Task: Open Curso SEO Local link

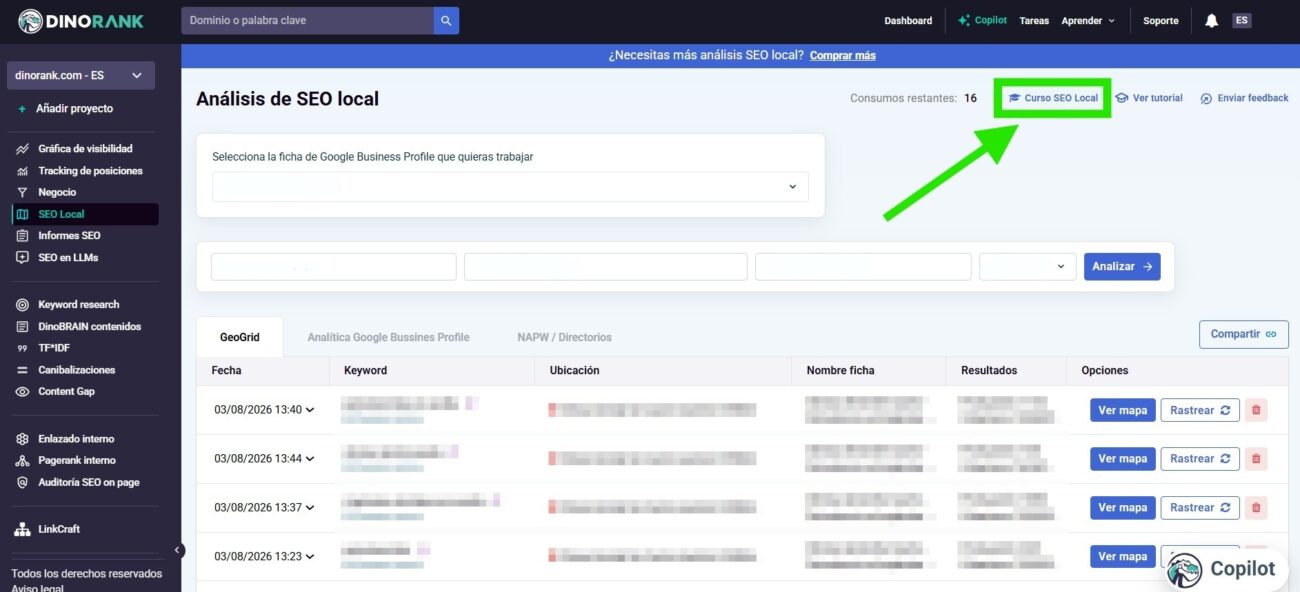Action: click(1053, 98)
